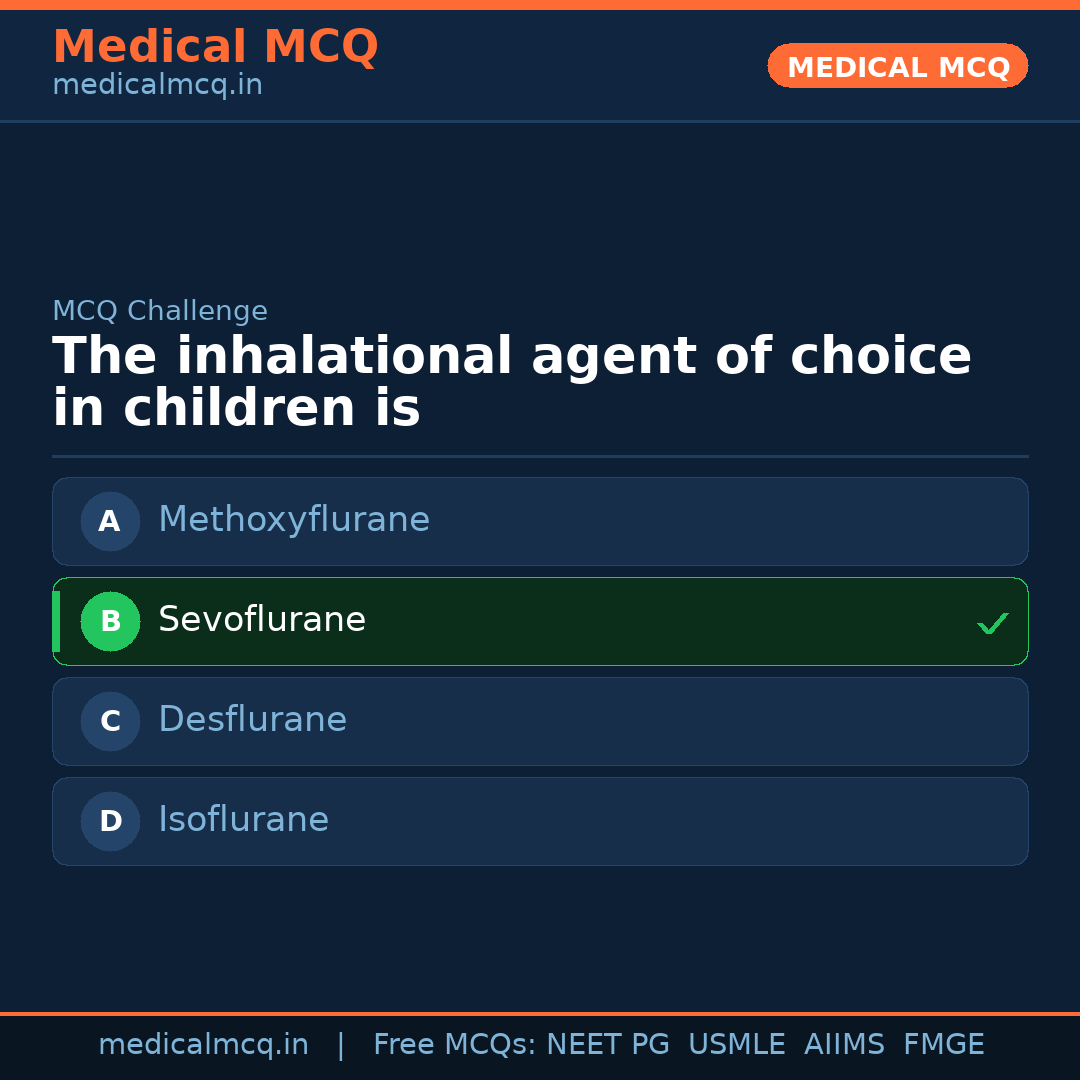The height and width of the screenshot is (1080, 1080).
Task: Click the green checkmark on Sevoflurane
Action: tap(993, 623)
